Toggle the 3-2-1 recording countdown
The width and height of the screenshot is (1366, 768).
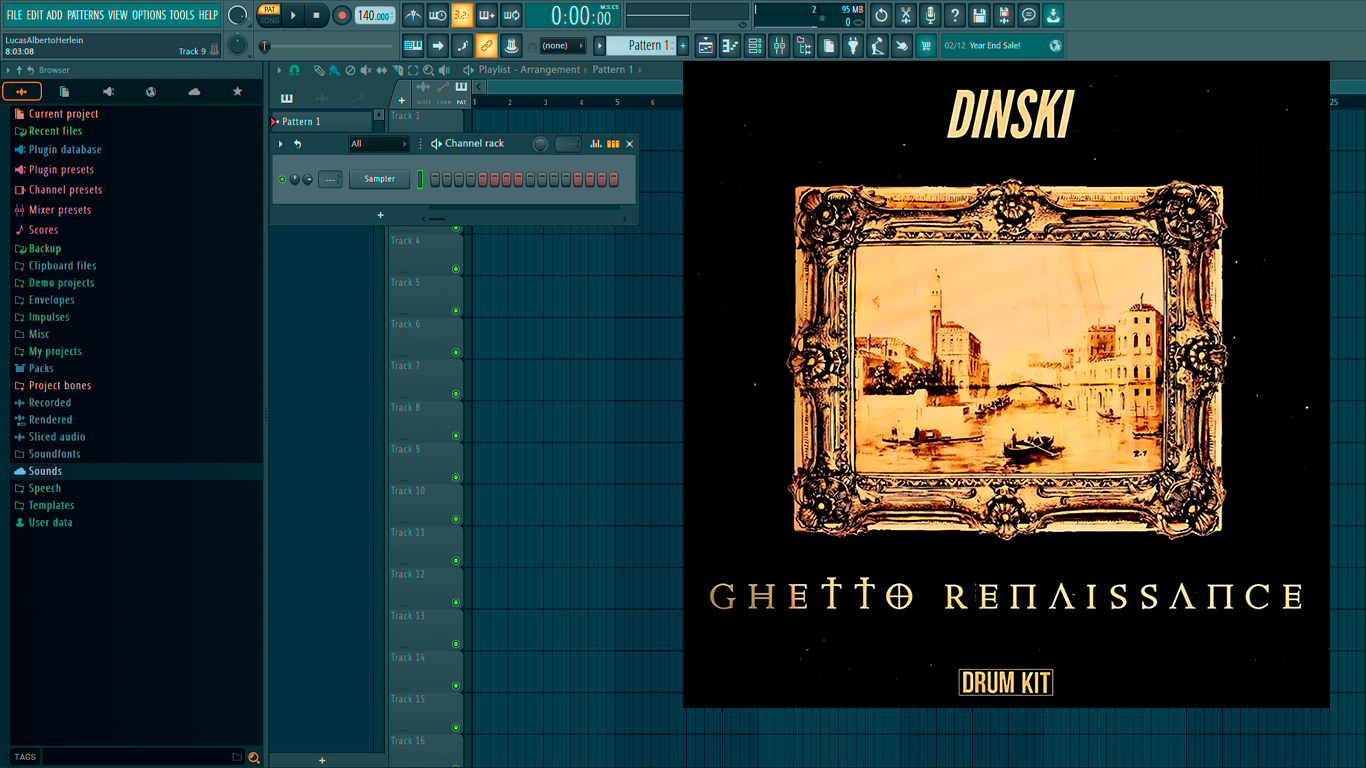tap(462, 15)
